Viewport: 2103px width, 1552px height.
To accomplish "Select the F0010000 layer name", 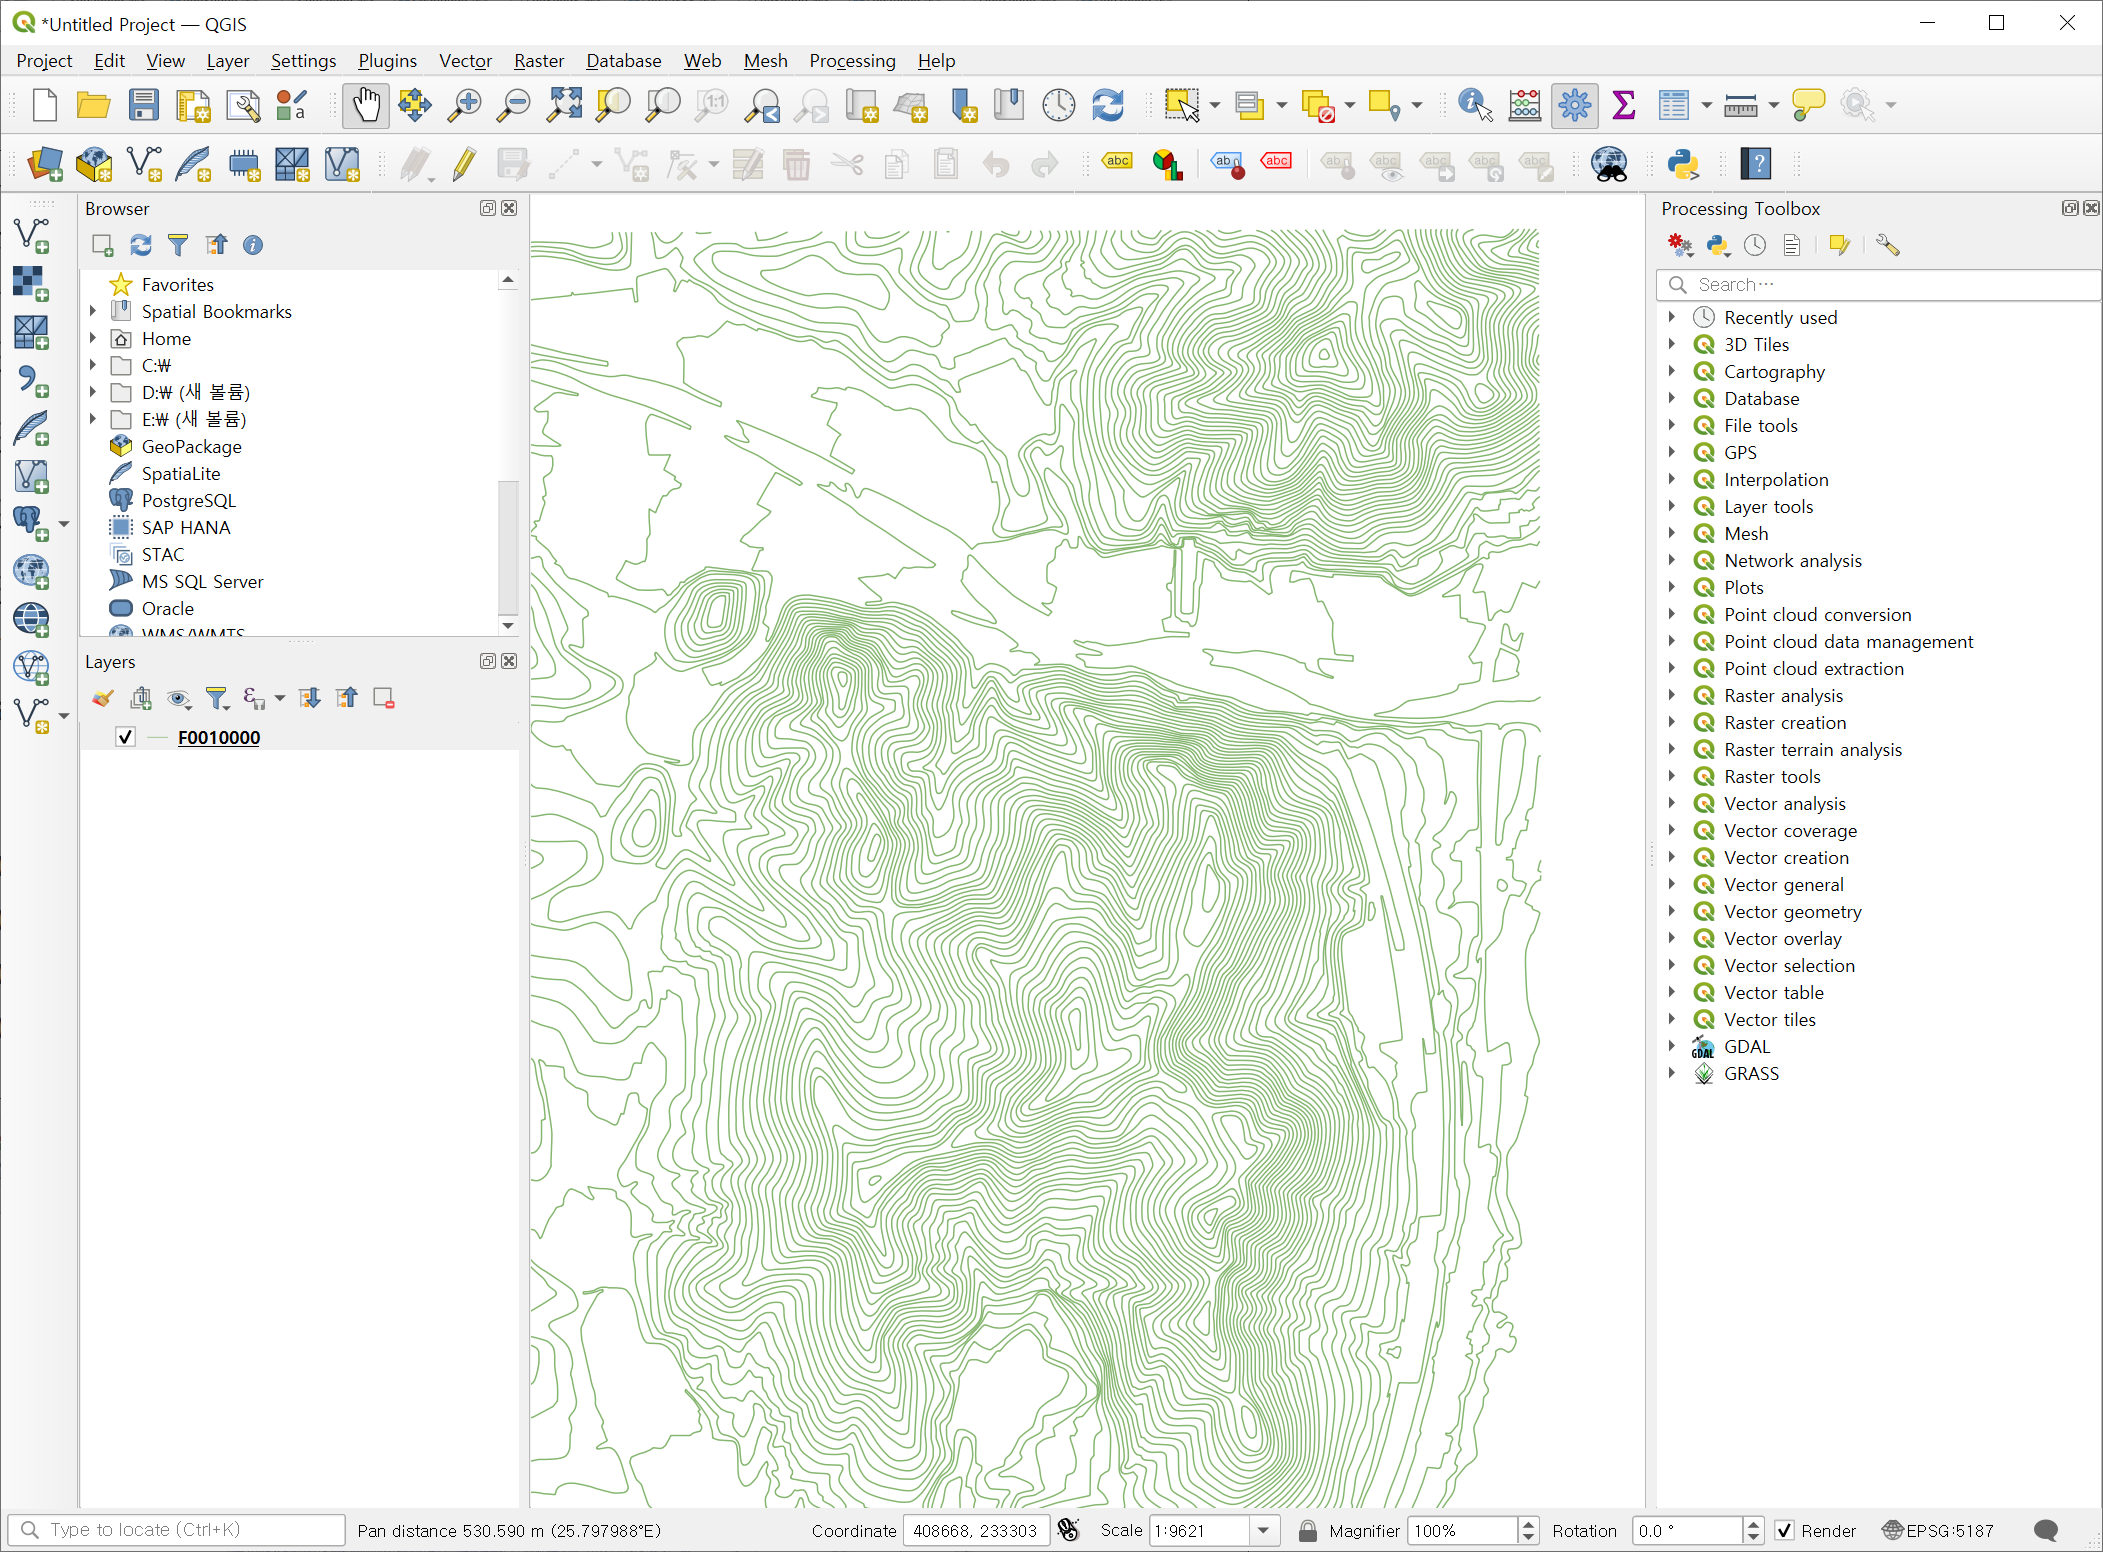I will tap(219, 737).
